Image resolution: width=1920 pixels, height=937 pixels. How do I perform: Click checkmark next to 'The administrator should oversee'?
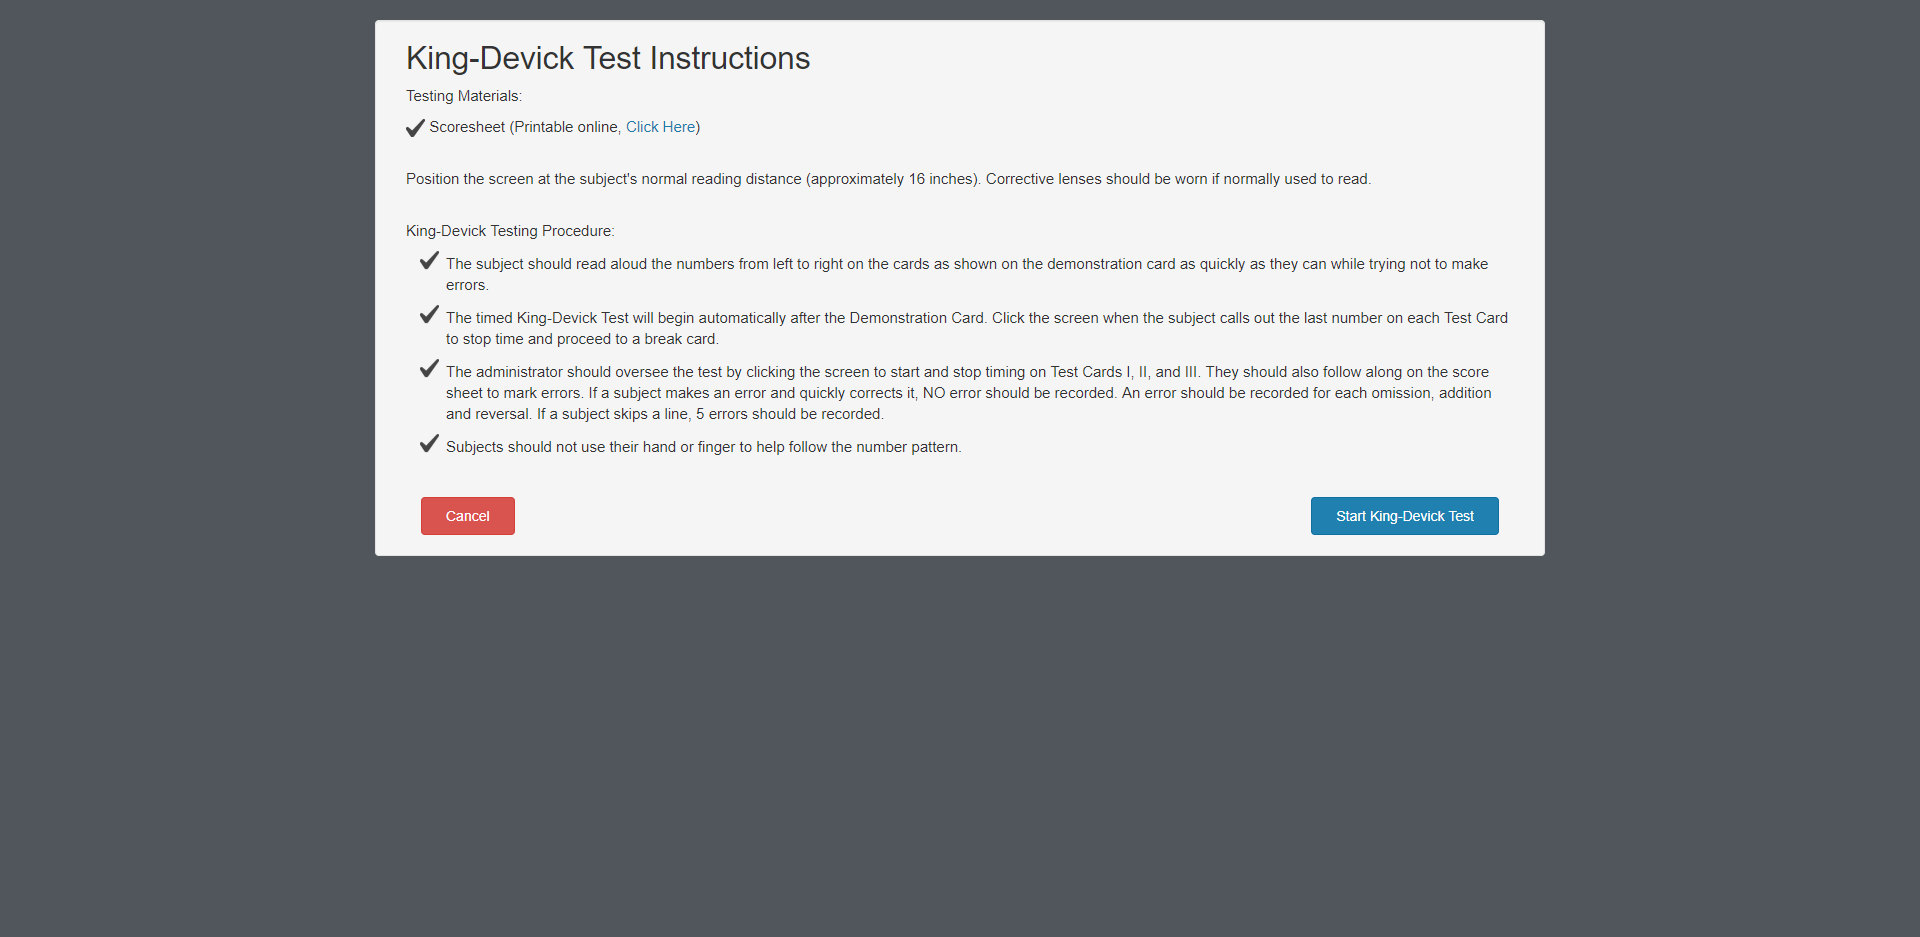429,369
